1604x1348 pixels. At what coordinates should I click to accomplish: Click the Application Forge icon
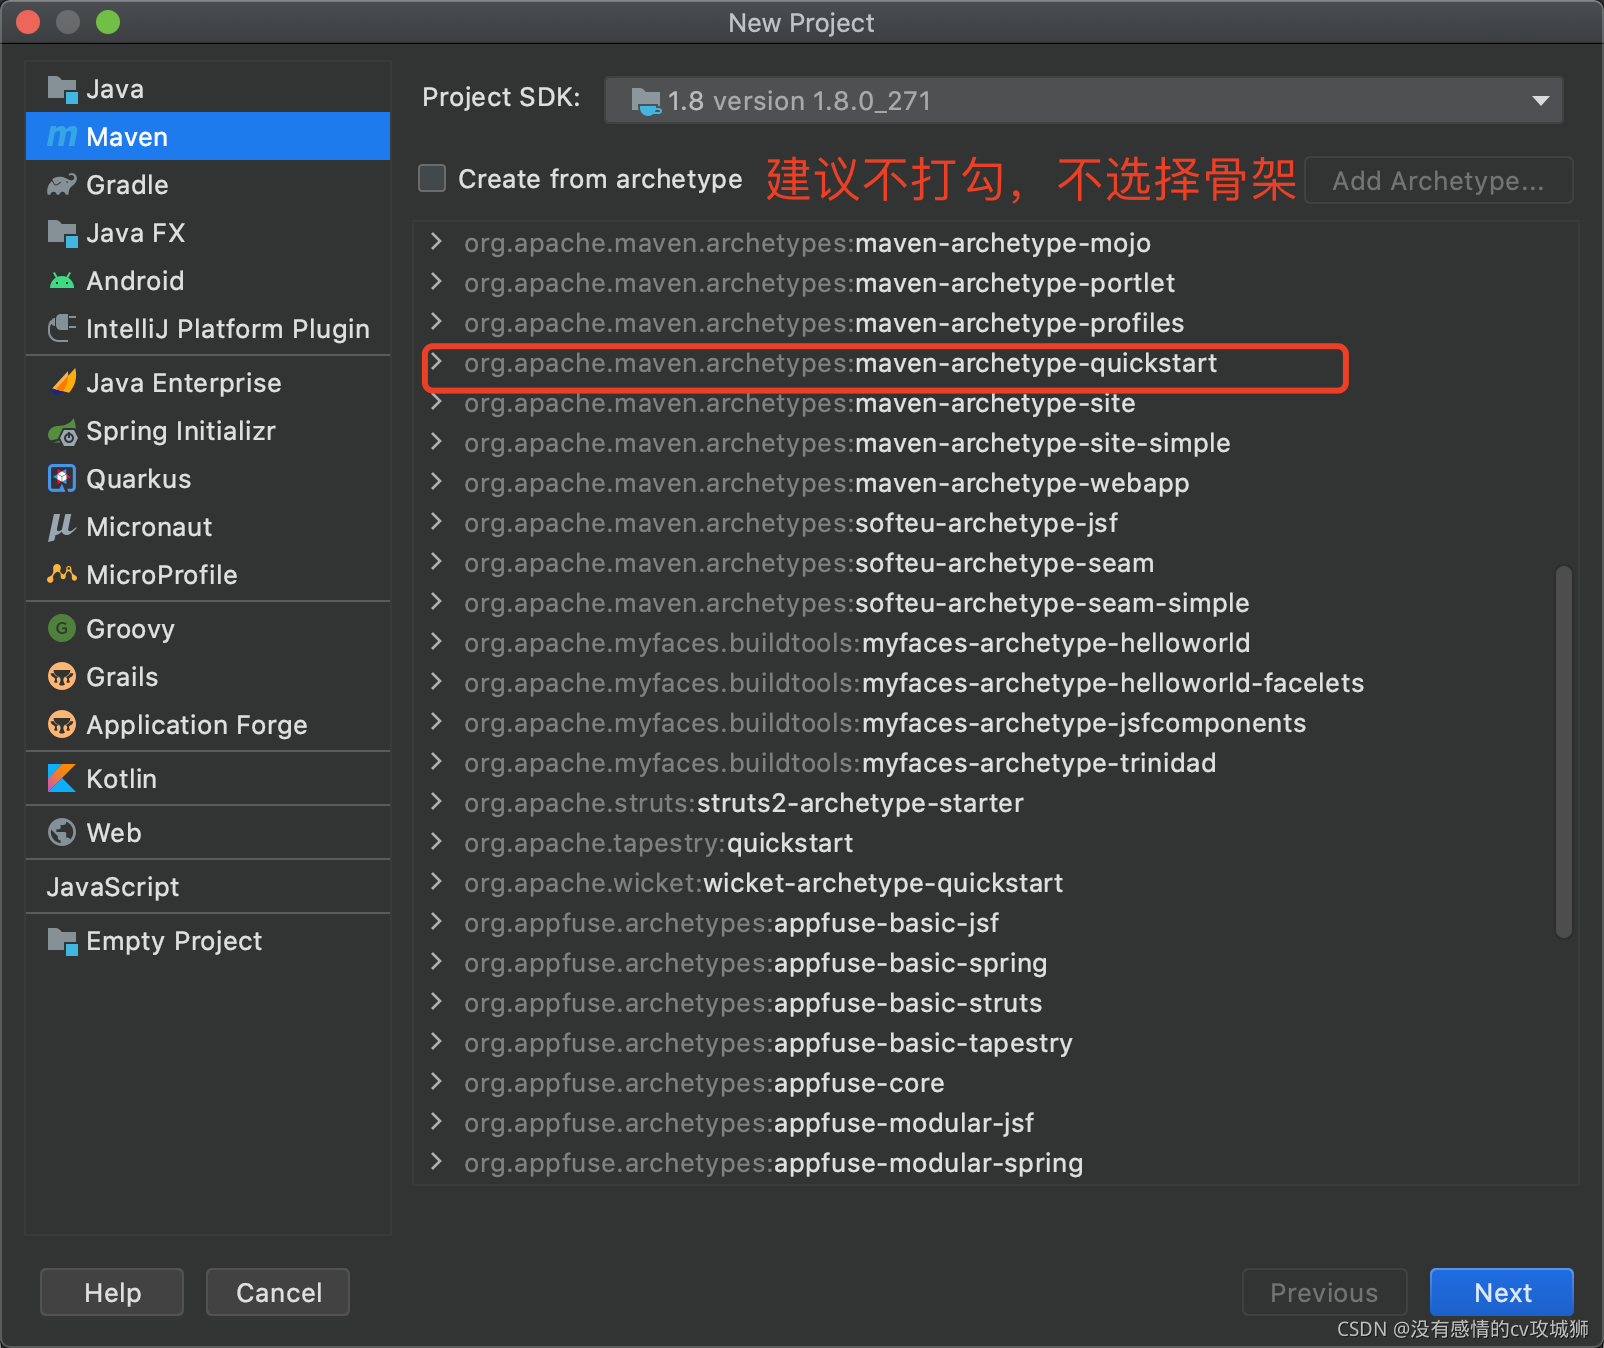click(x=62, y=724)
